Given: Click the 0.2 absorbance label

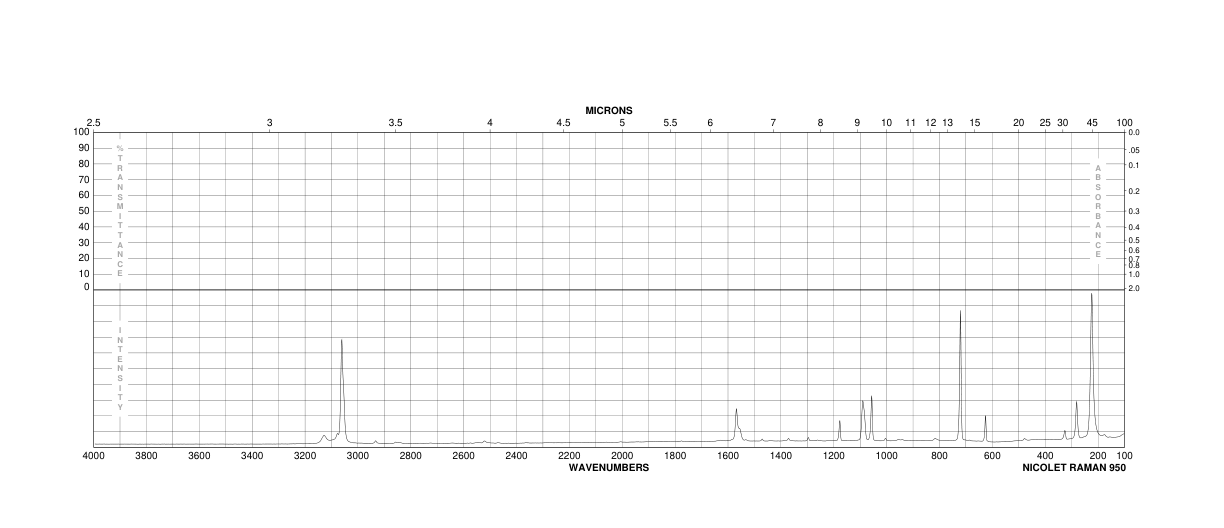Looking at the screenshot, I should 1133,191.
